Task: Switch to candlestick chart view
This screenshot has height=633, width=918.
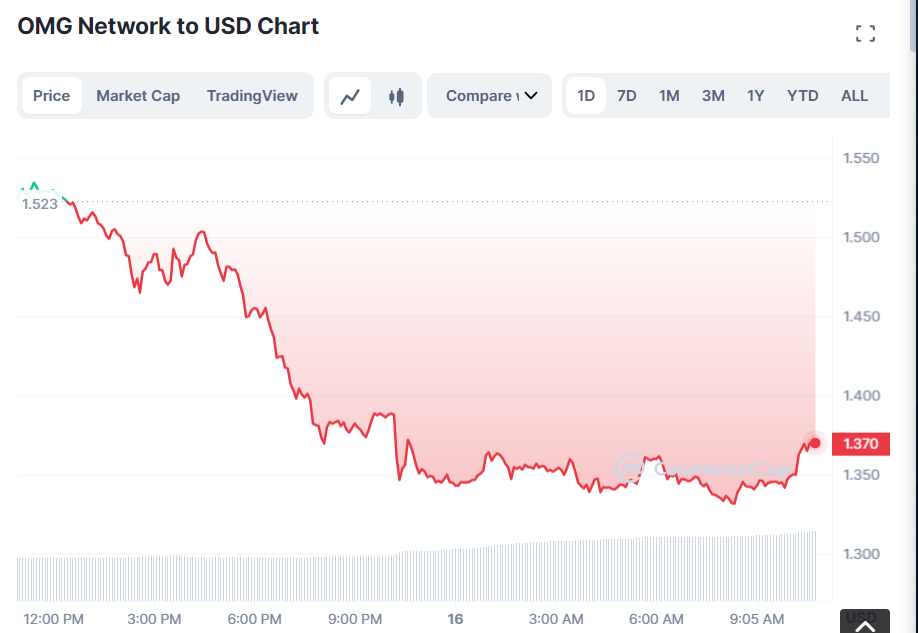Action: point(392,95)
